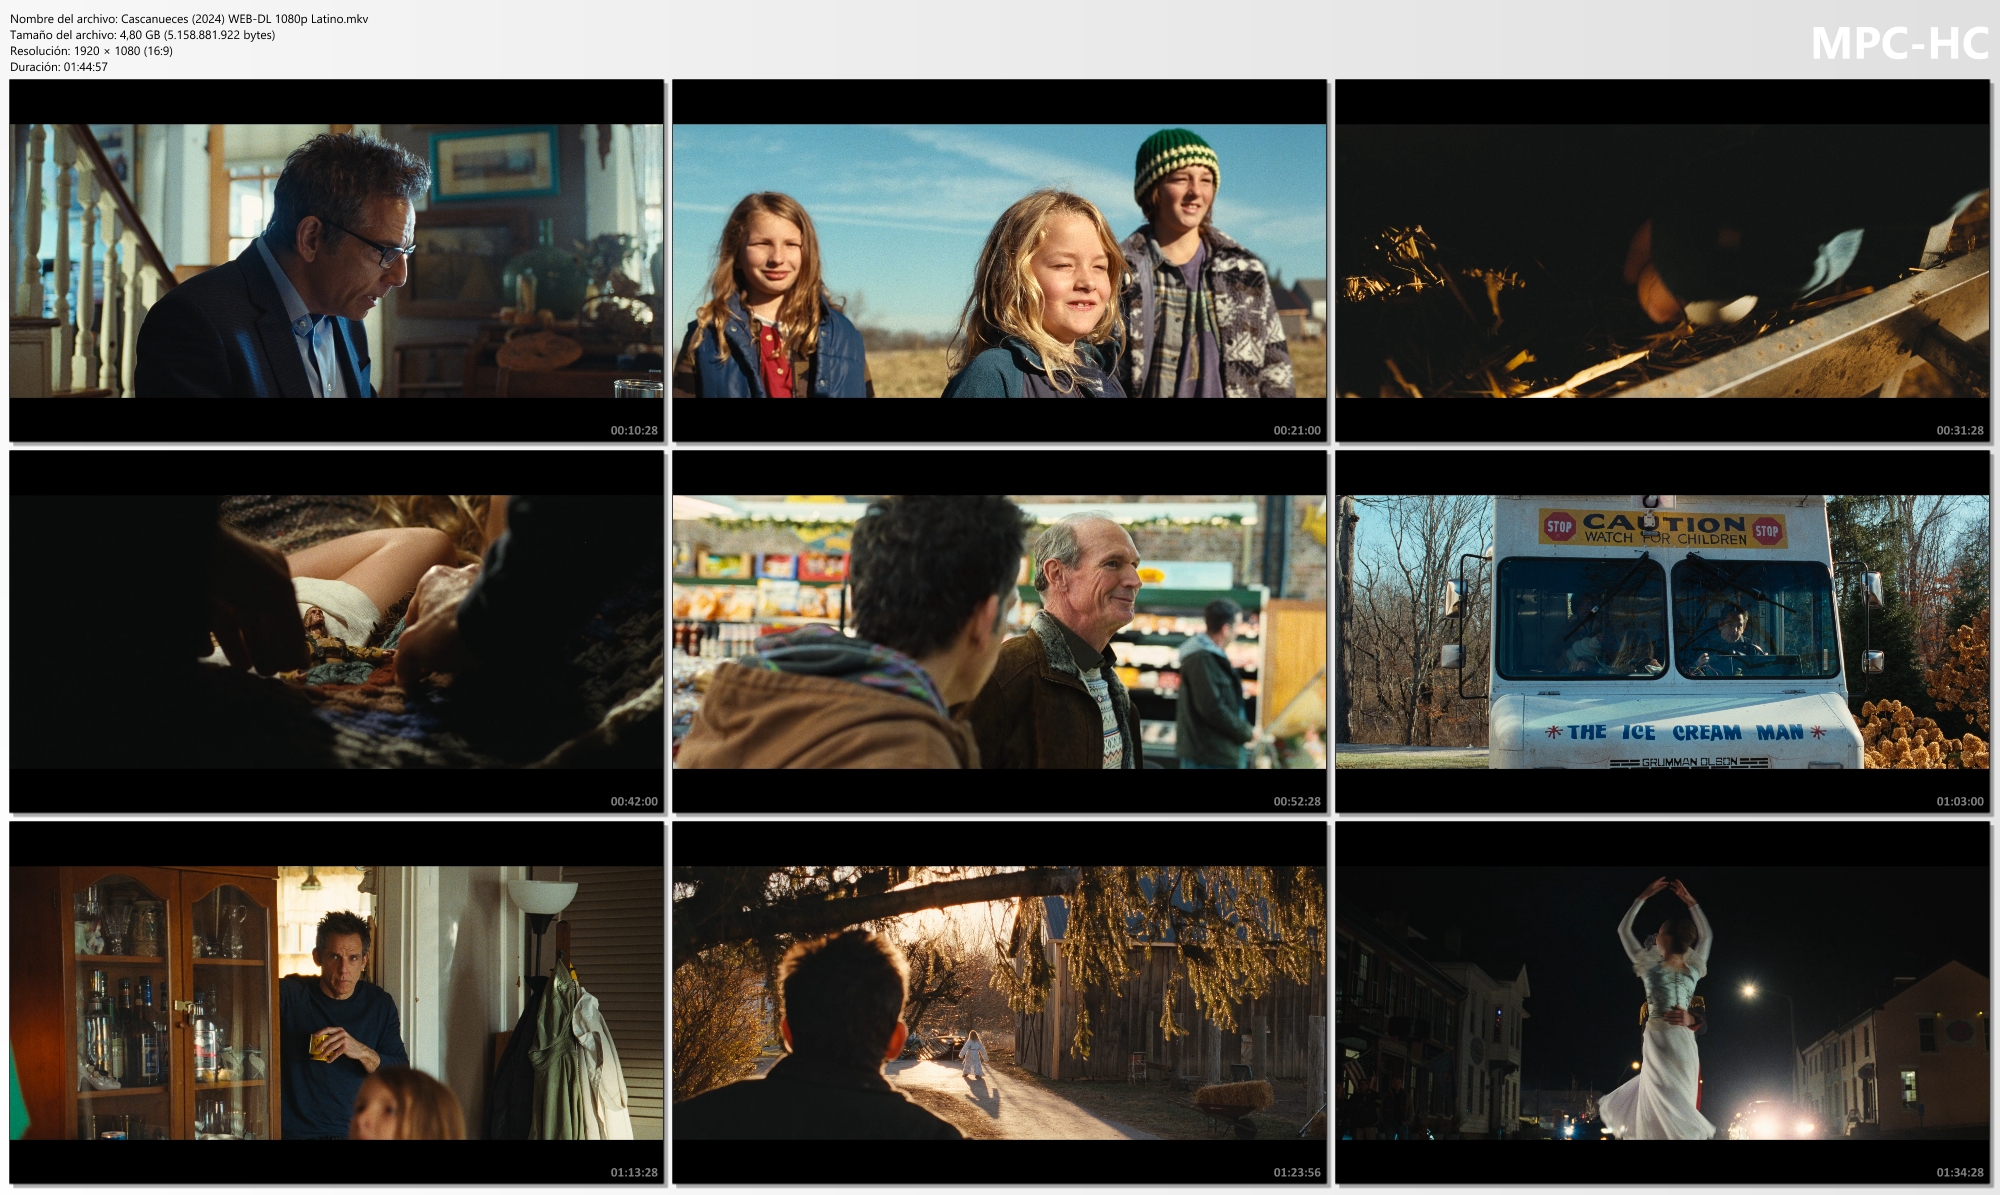The width and height of the screenshot is (2000, 1195).
Task: Open the liquor cabinet scene thumbnail
Action: pyautogui.click(x=336, y=1002)
